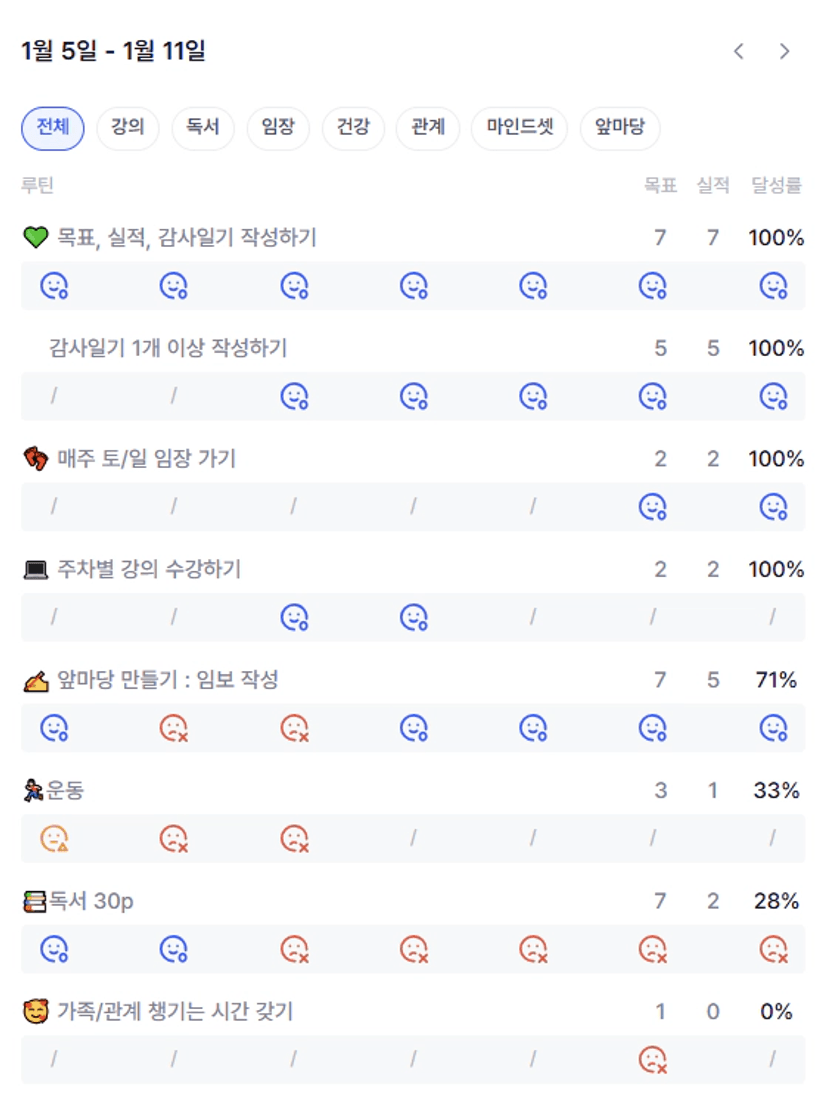827x1101 pixels.
Task: Toggle the first day status for 운동
Action: 54,838
